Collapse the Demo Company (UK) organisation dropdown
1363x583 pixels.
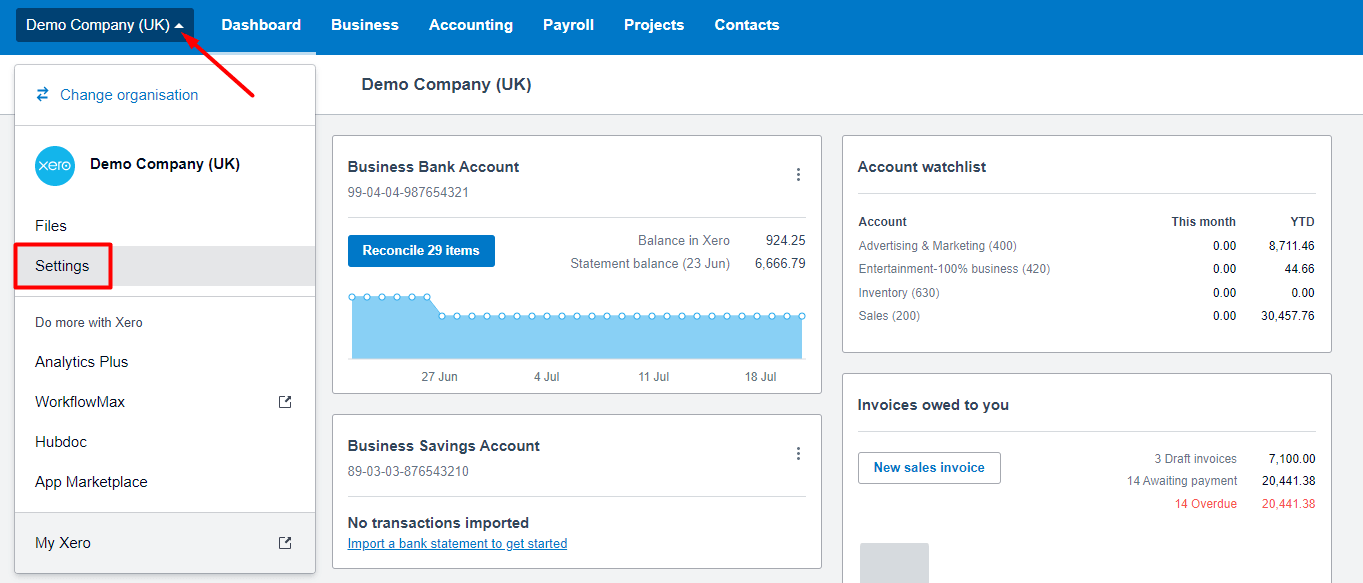(x=105, y=25)
